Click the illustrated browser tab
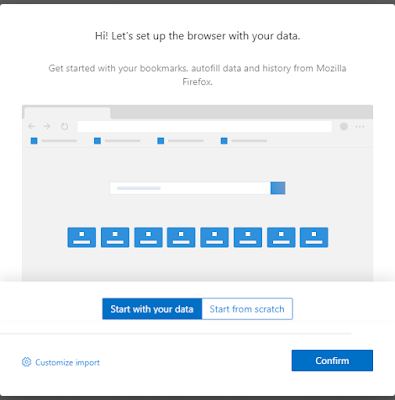This screenshot has height=400, width=395. coord(67,113)
